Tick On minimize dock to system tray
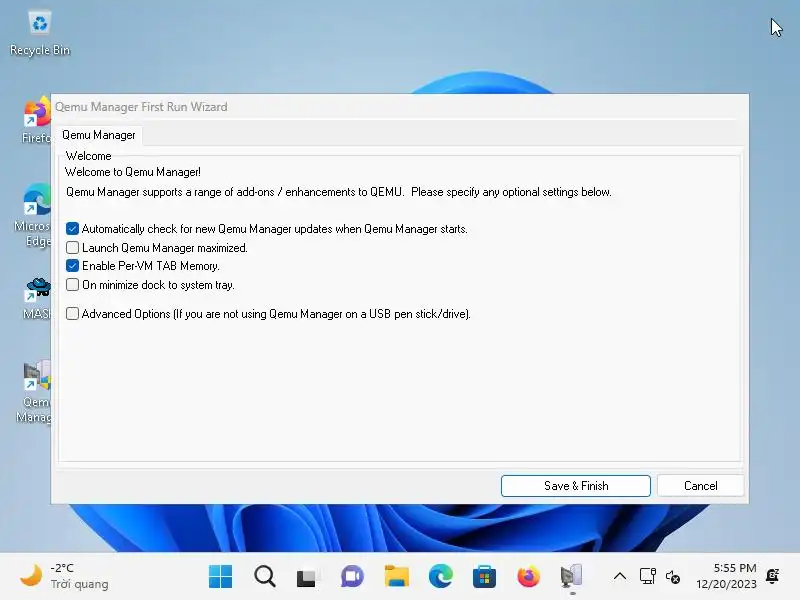 [x=72, y=285]
